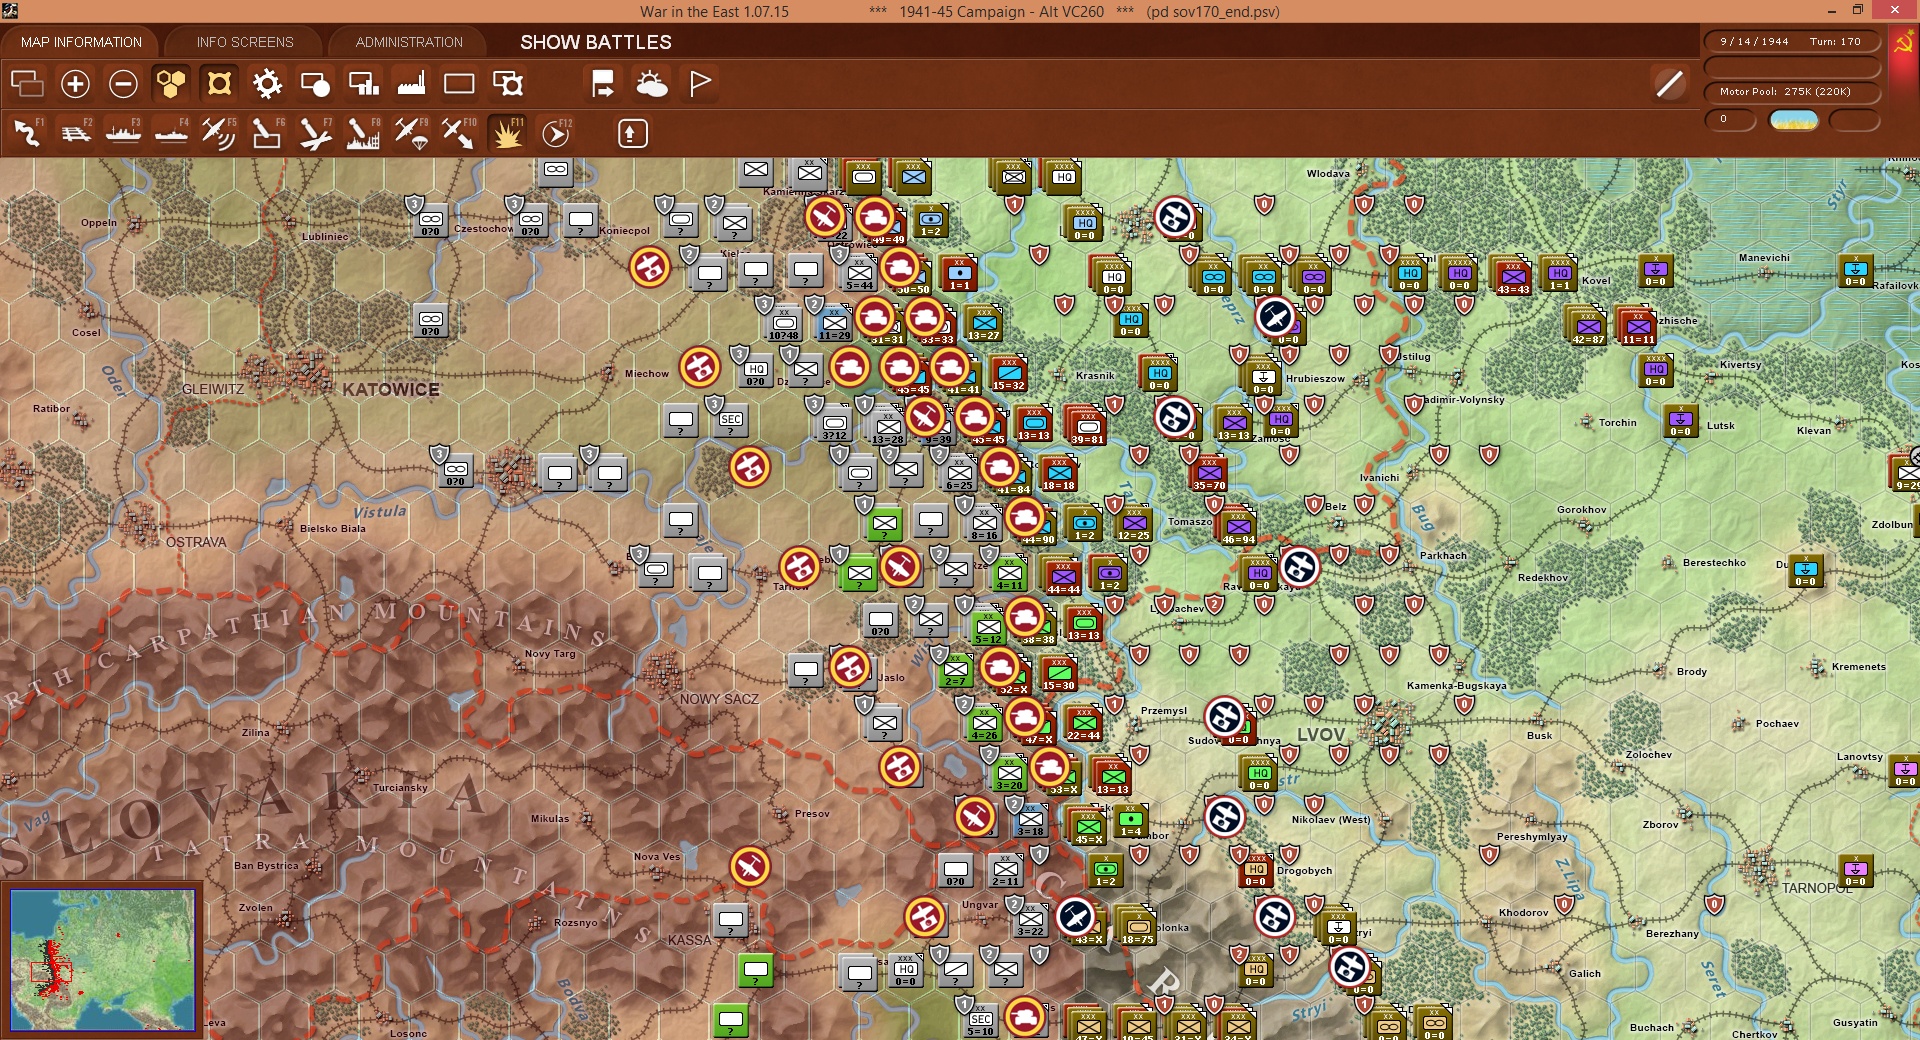This screenshot has width=1920, height=1040.
Task: Select the German 11=29 unit counter
Action: 834,321
